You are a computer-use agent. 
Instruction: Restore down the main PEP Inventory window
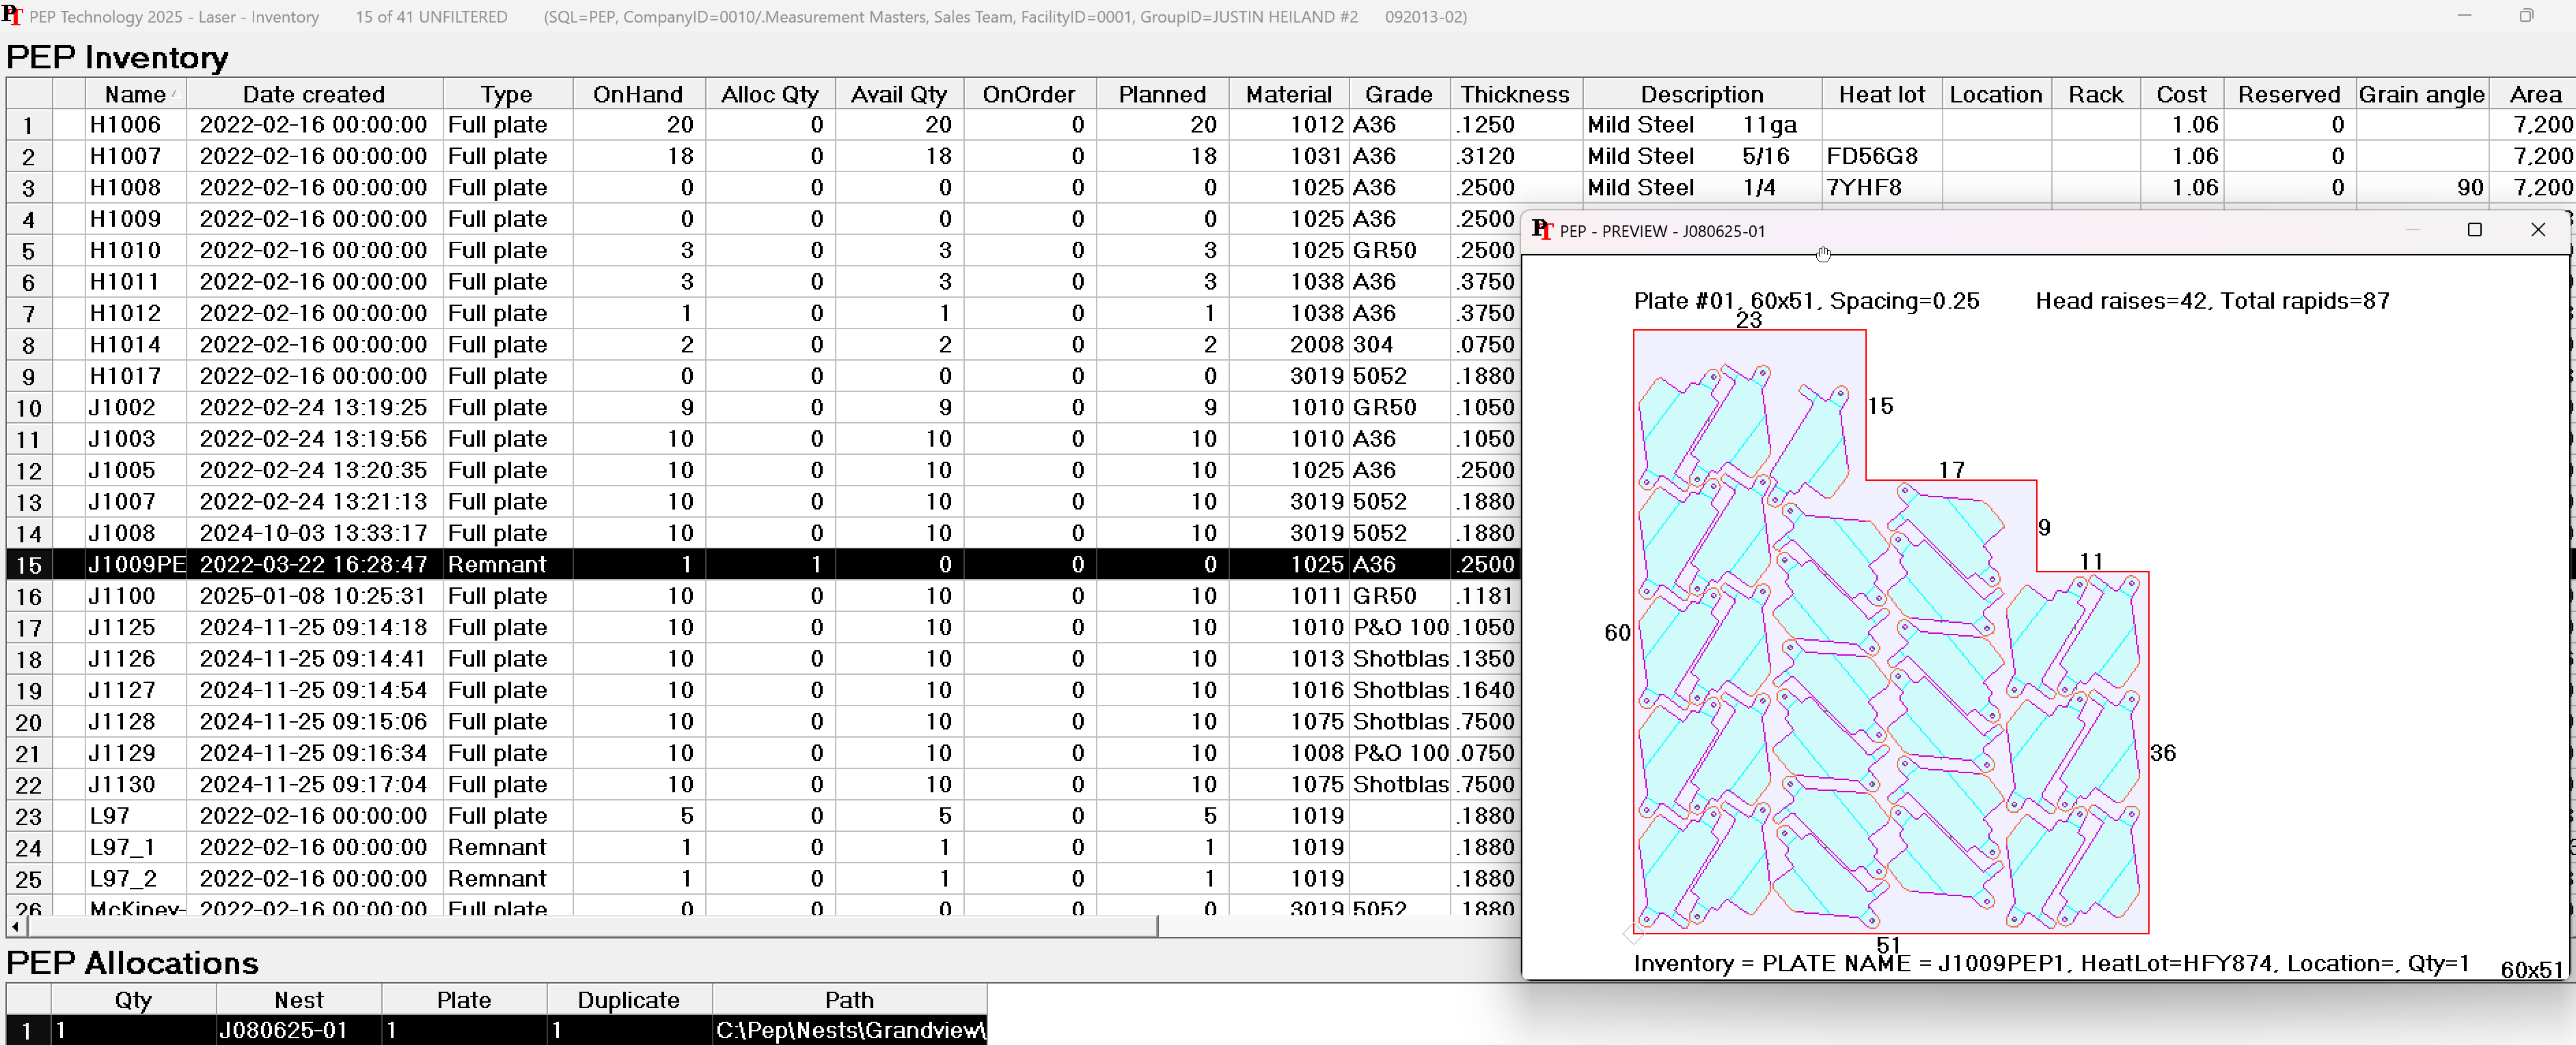pyautogui.click(x=2526, y=16)
